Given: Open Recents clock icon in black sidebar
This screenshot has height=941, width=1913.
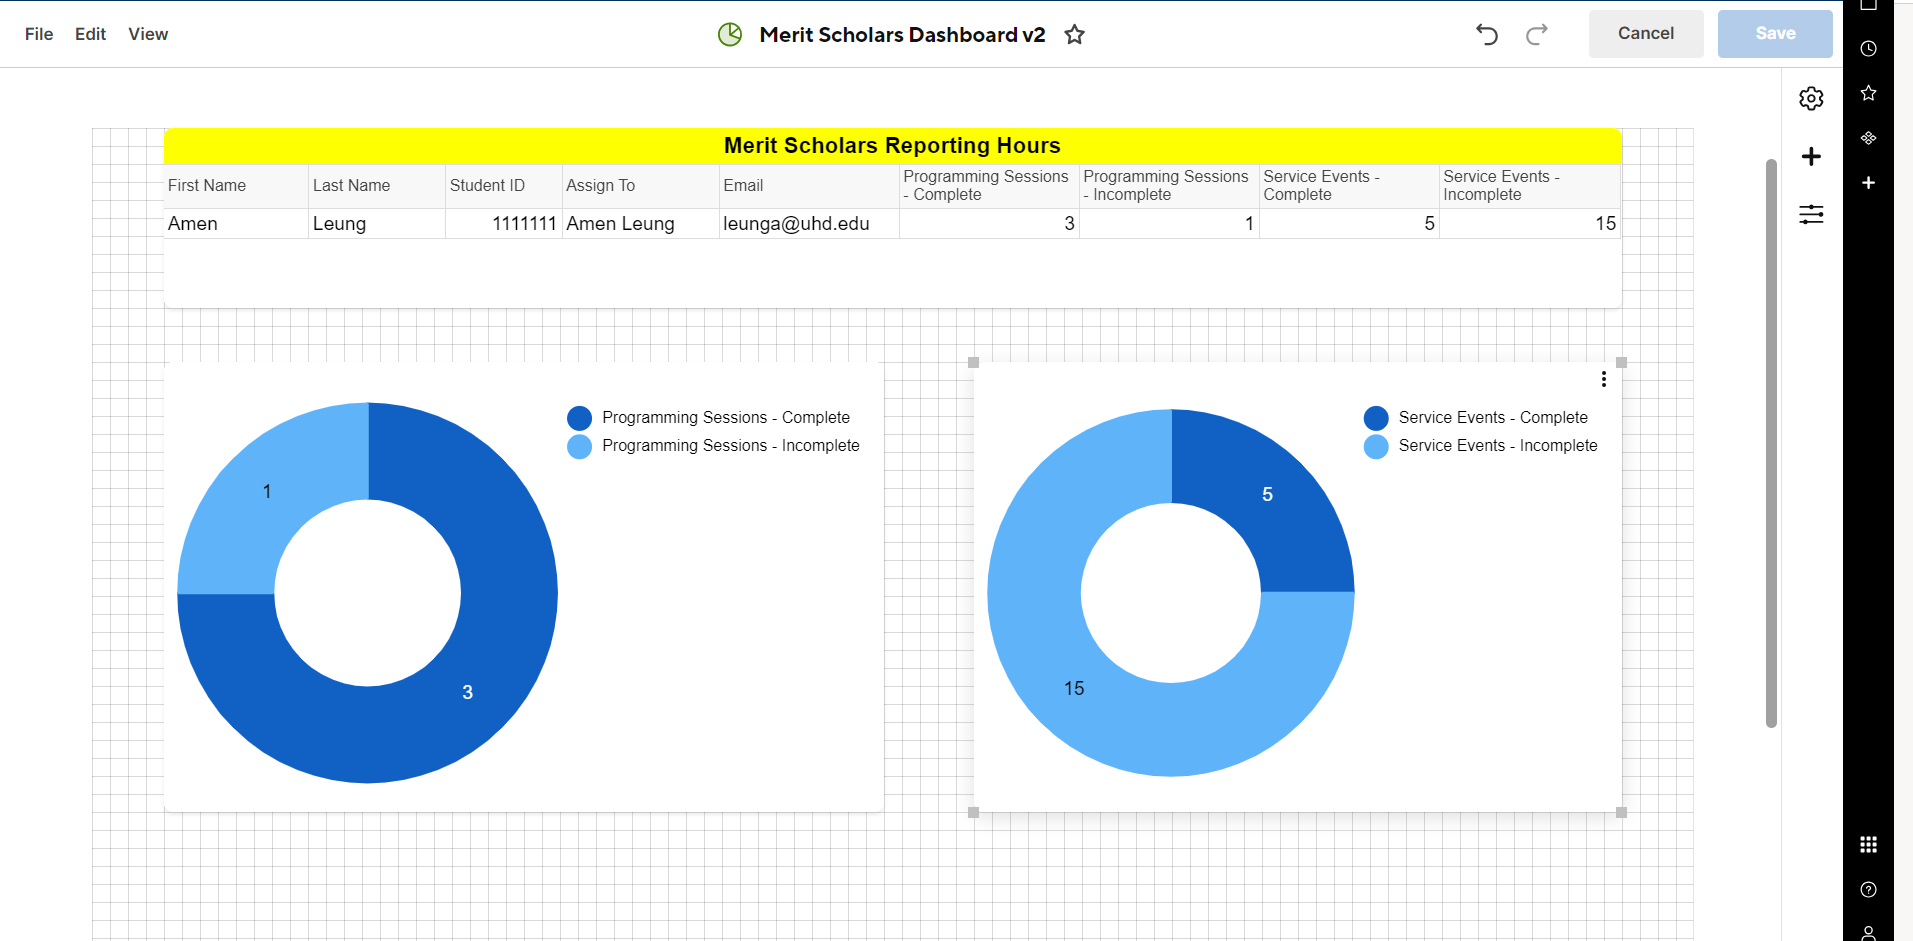Looking at the screenshot, I should click(1868, 49).
